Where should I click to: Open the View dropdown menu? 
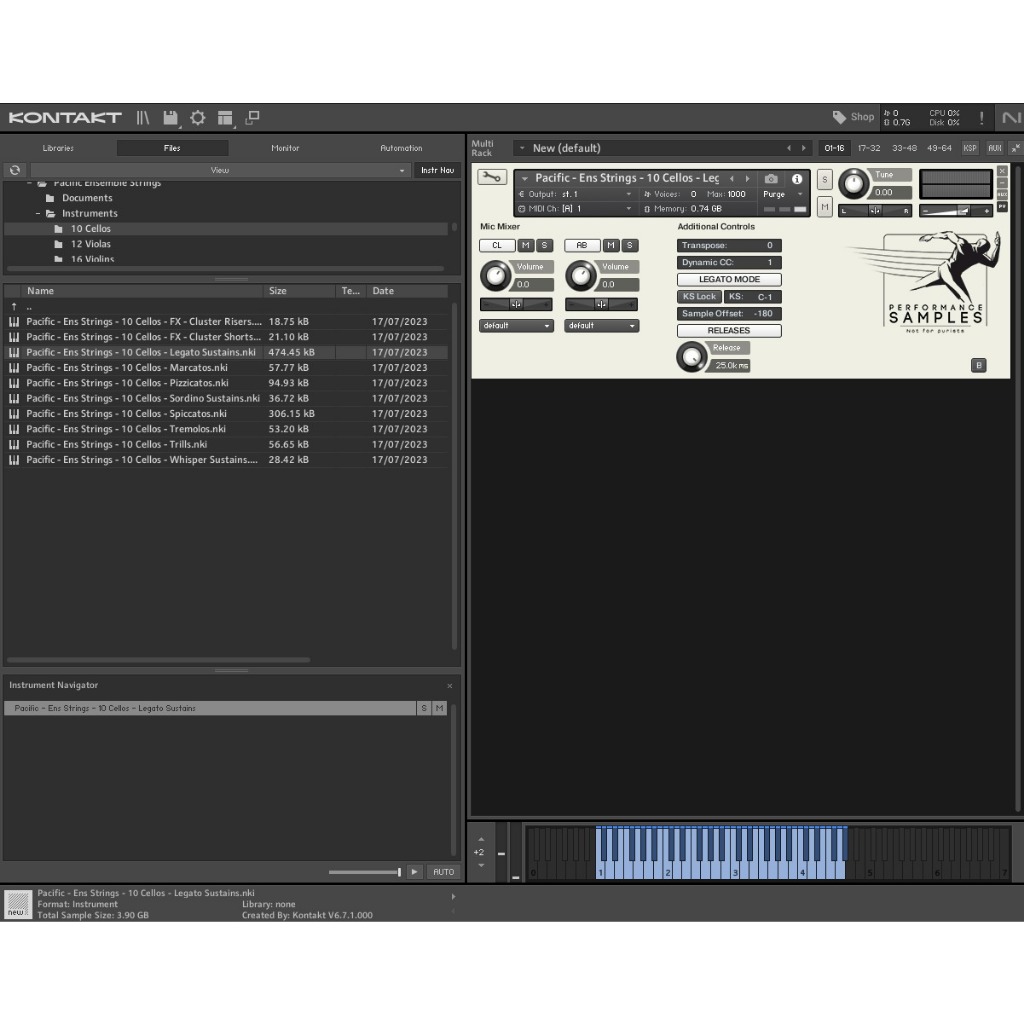(219, 170)
